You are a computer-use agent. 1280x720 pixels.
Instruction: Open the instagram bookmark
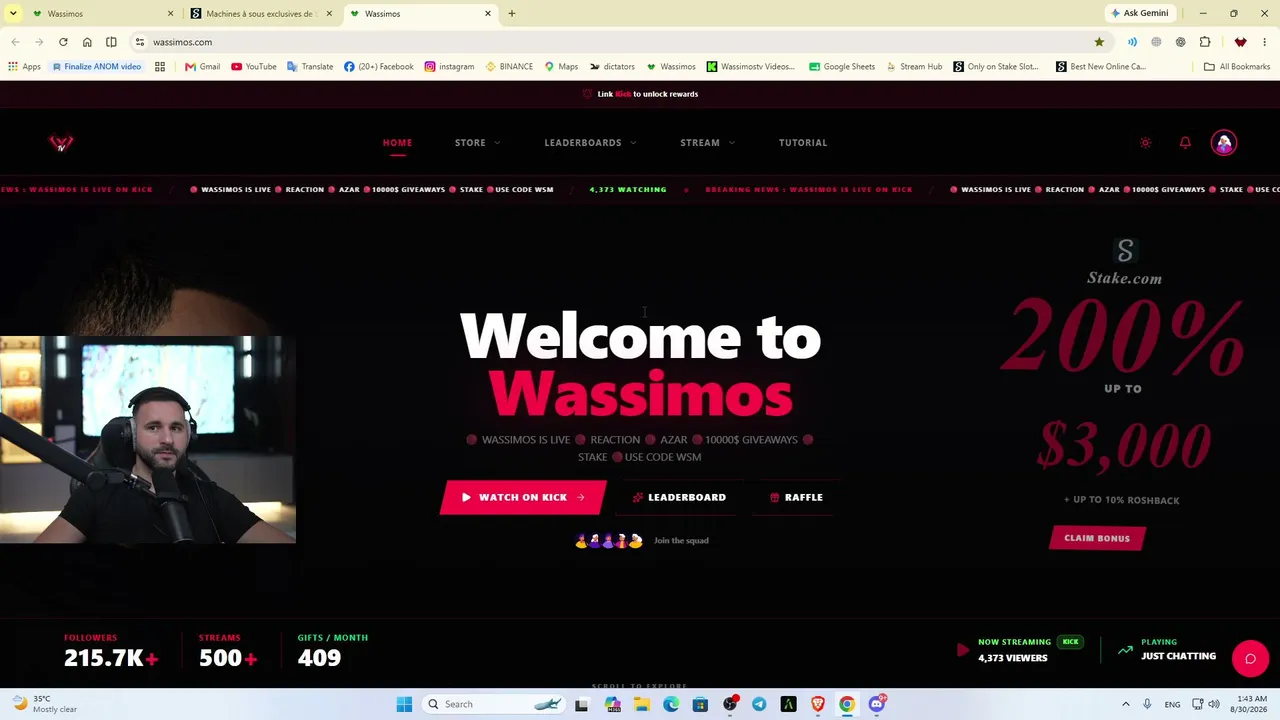coord(450,67)
